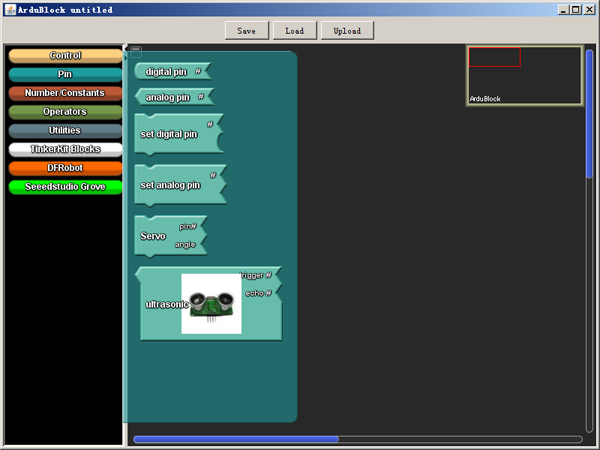Pick the set analog pin block
The width and height of the screenshot is (600, 450).
[x=180, y=186]
